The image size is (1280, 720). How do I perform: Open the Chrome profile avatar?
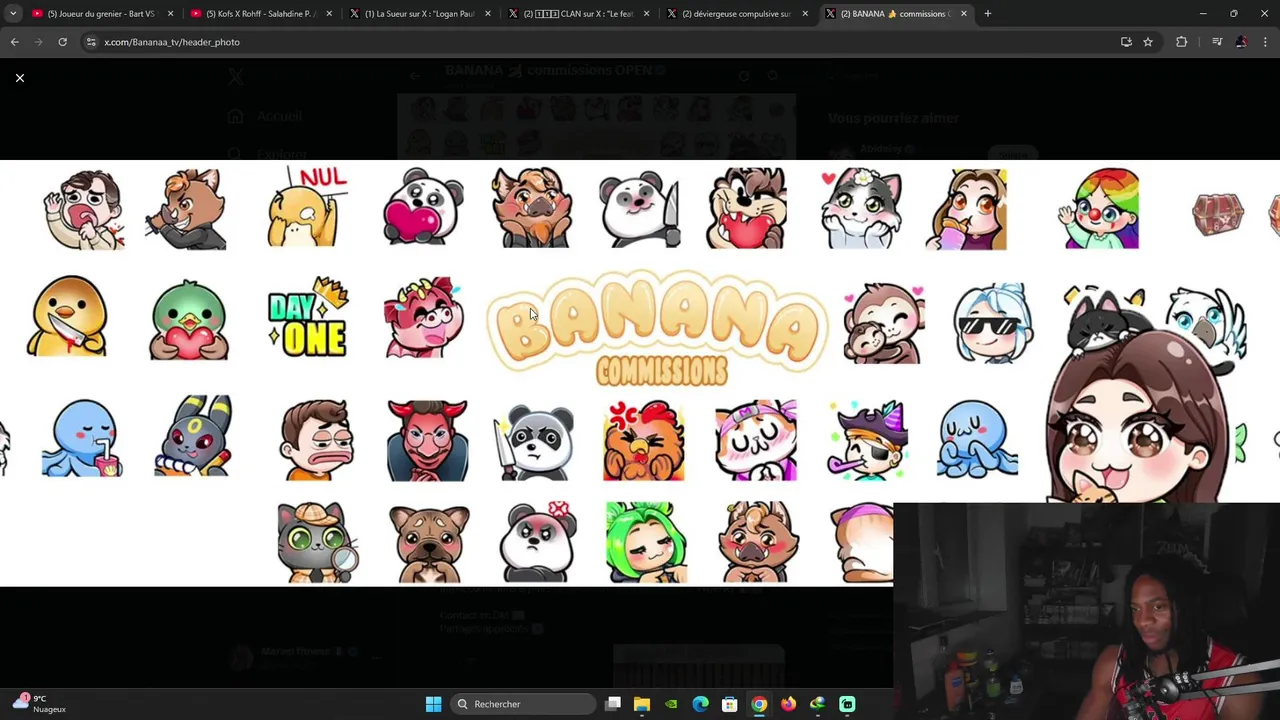point(1241,42)
